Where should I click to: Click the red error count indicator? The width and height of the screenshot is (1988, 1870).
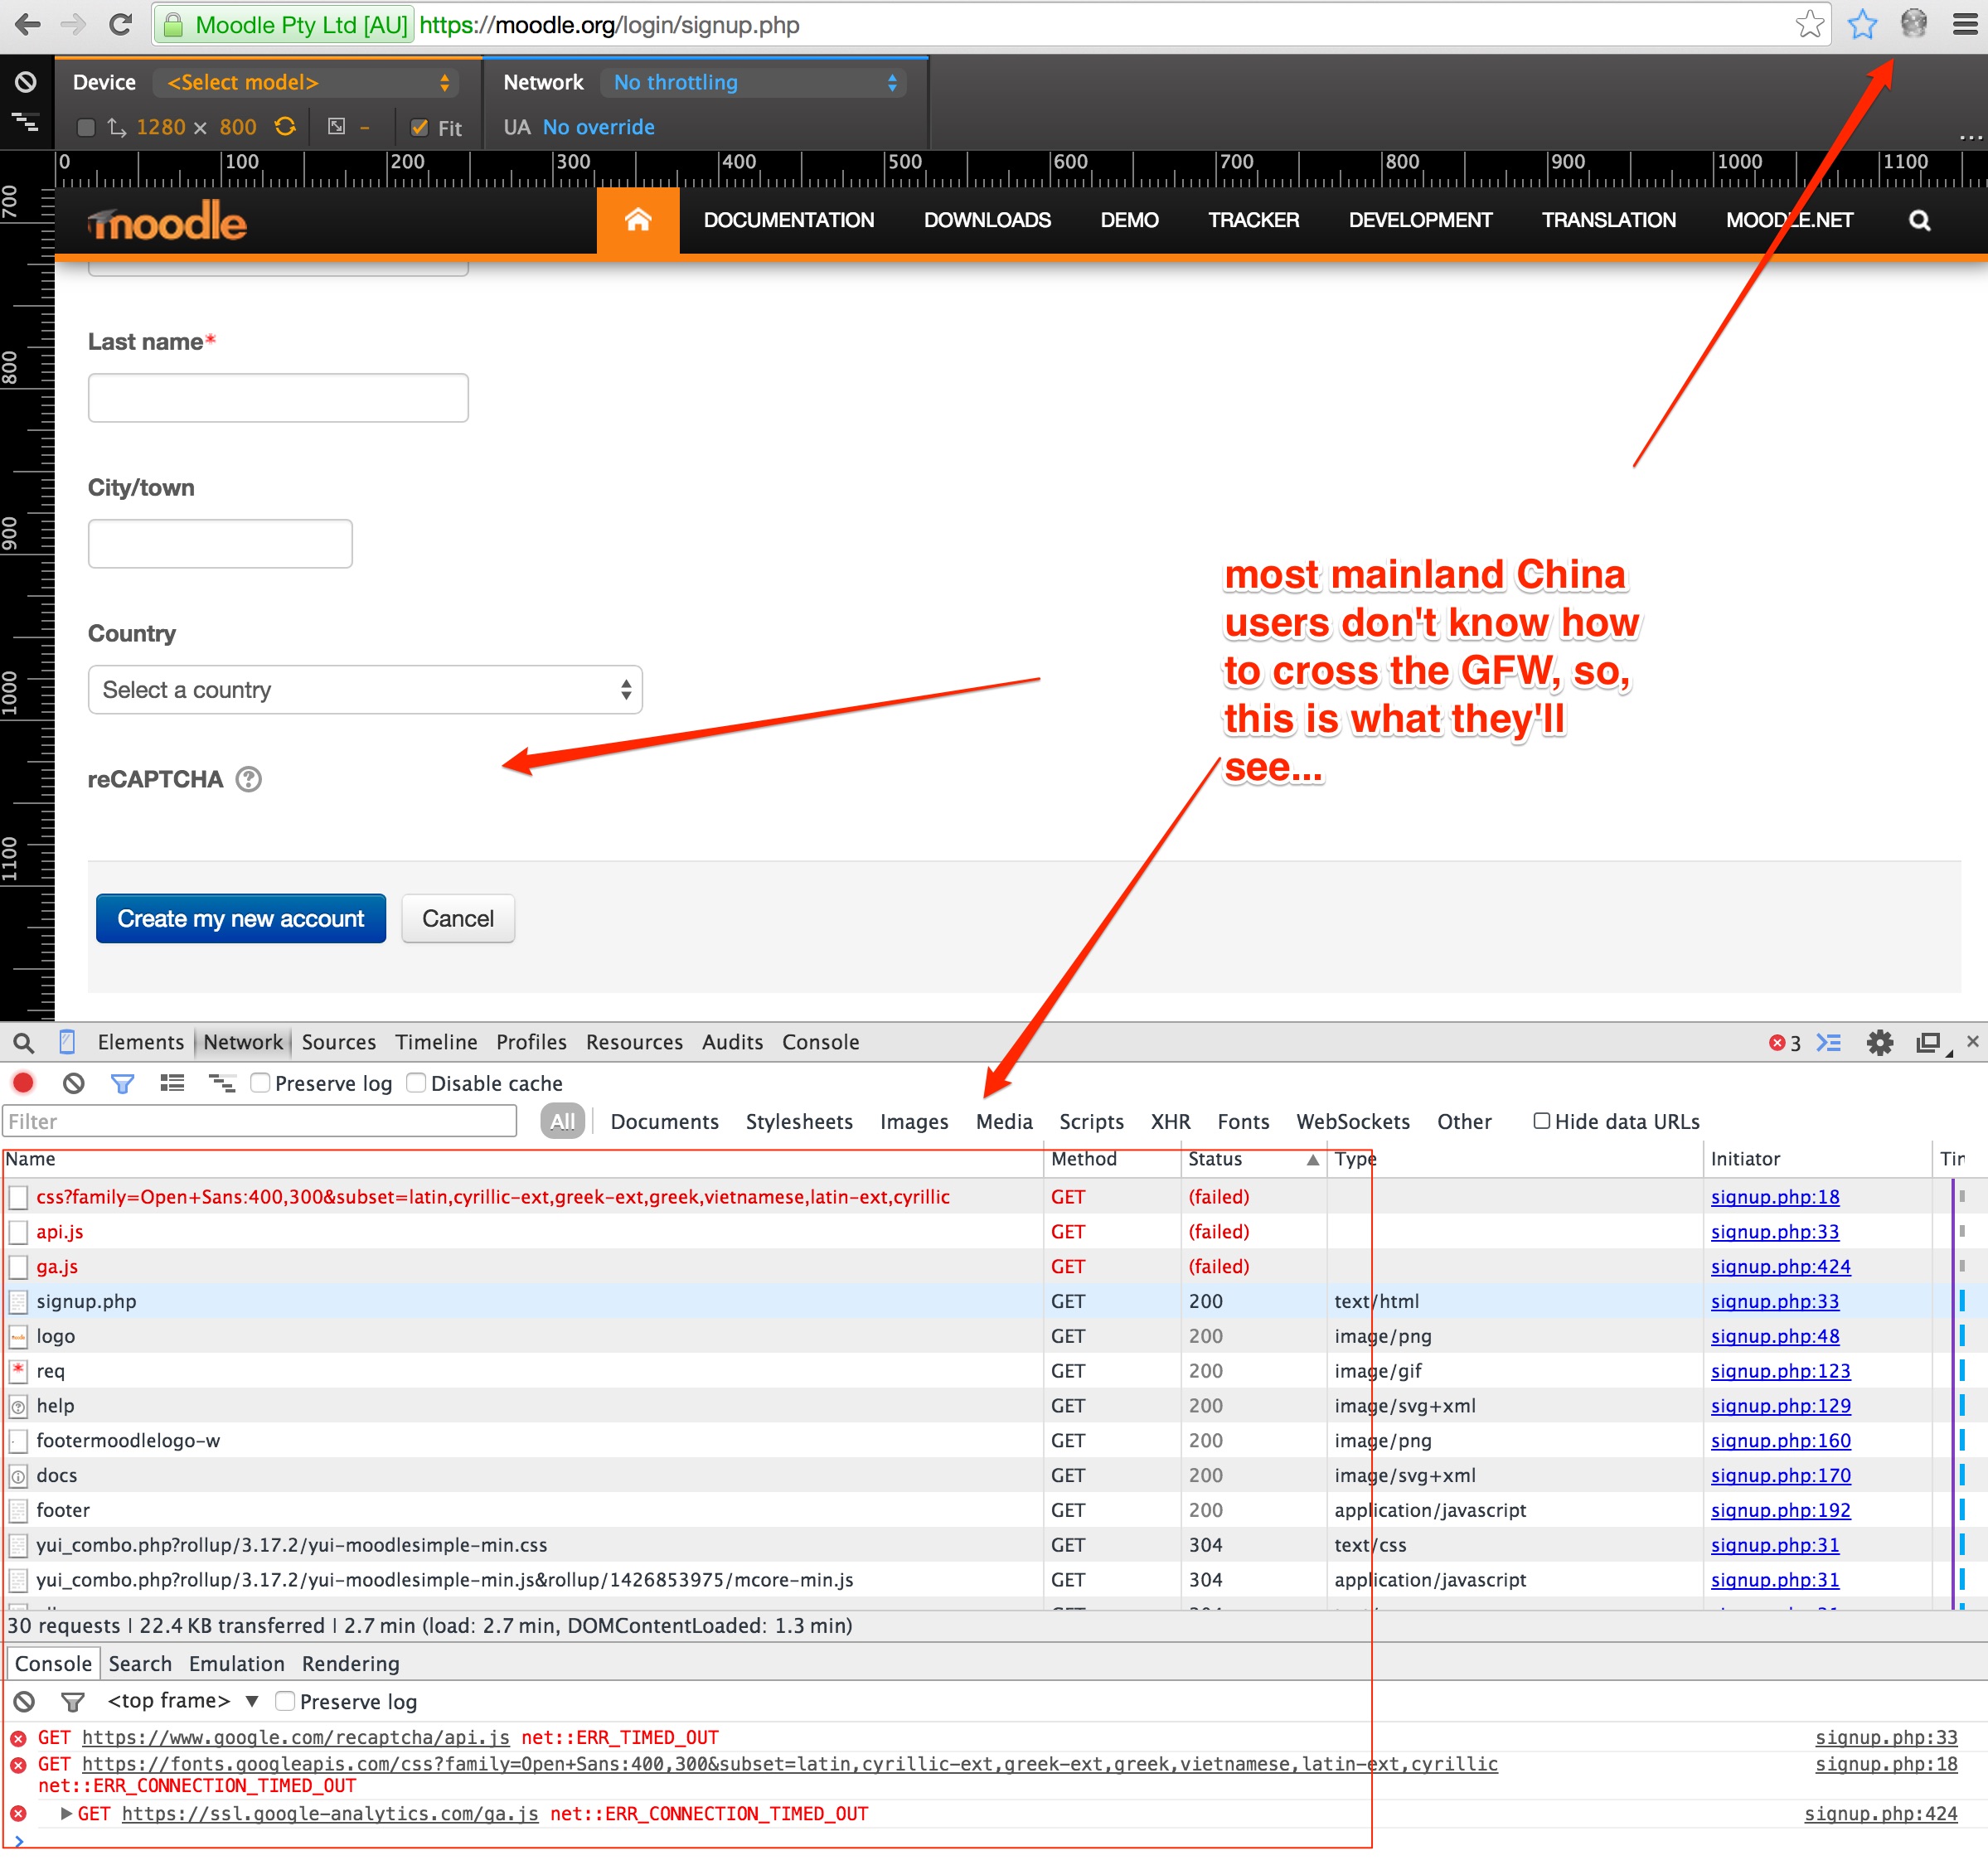point(1784,1043)
